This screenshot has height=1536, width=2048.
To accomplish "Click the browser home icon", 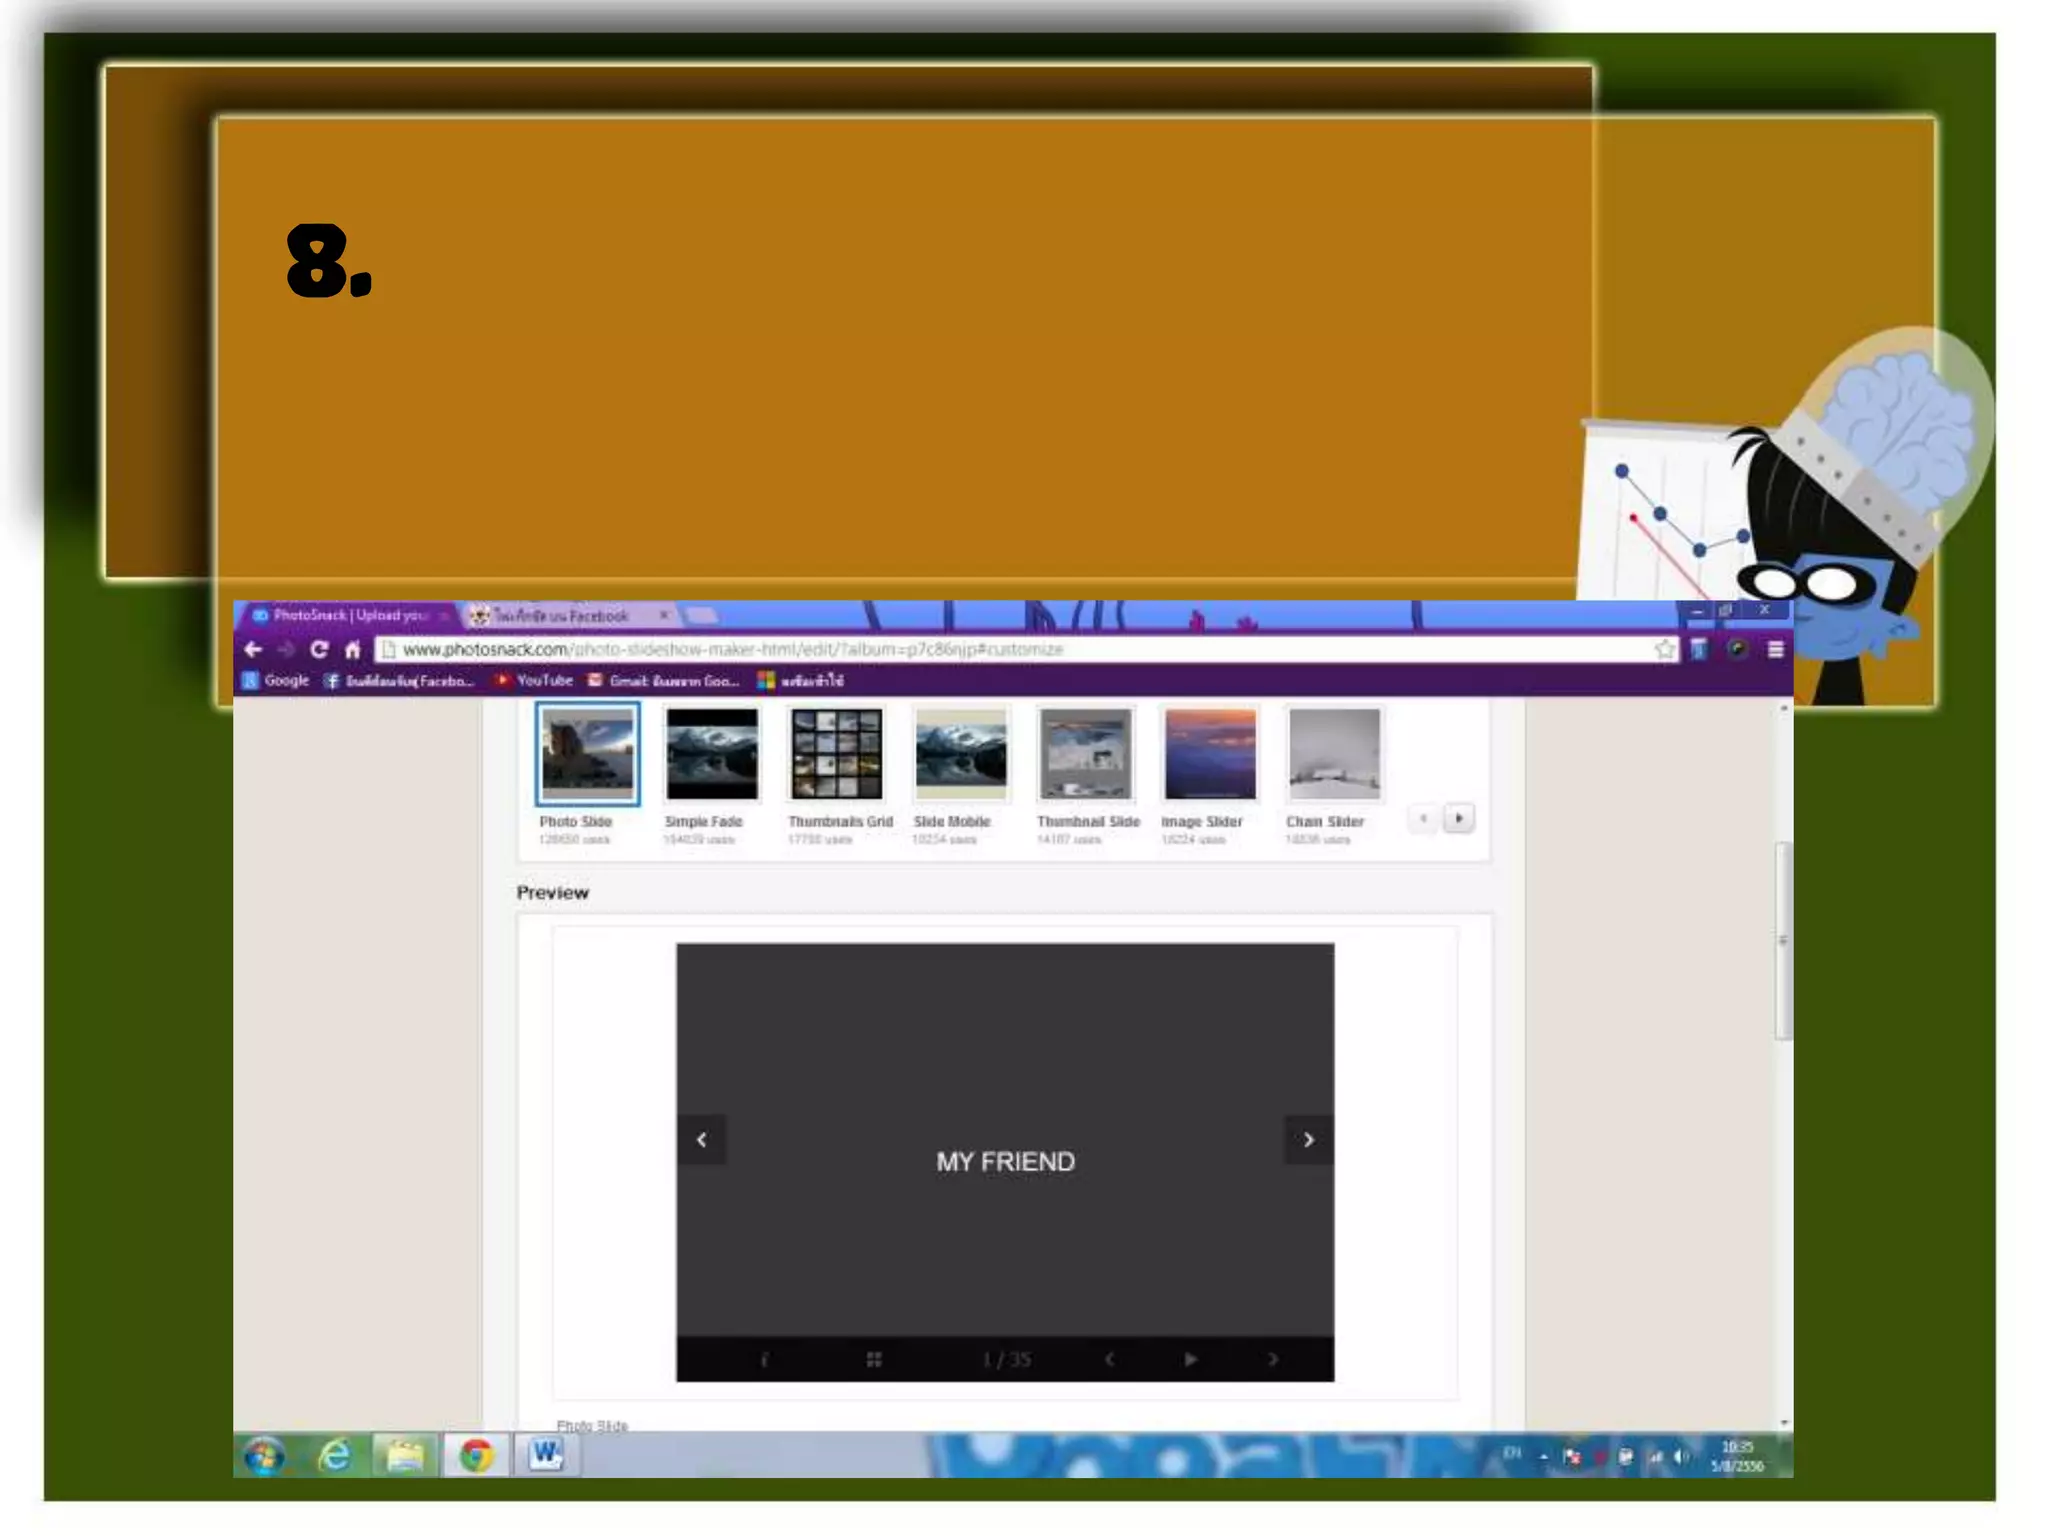I will click(352, 650).
